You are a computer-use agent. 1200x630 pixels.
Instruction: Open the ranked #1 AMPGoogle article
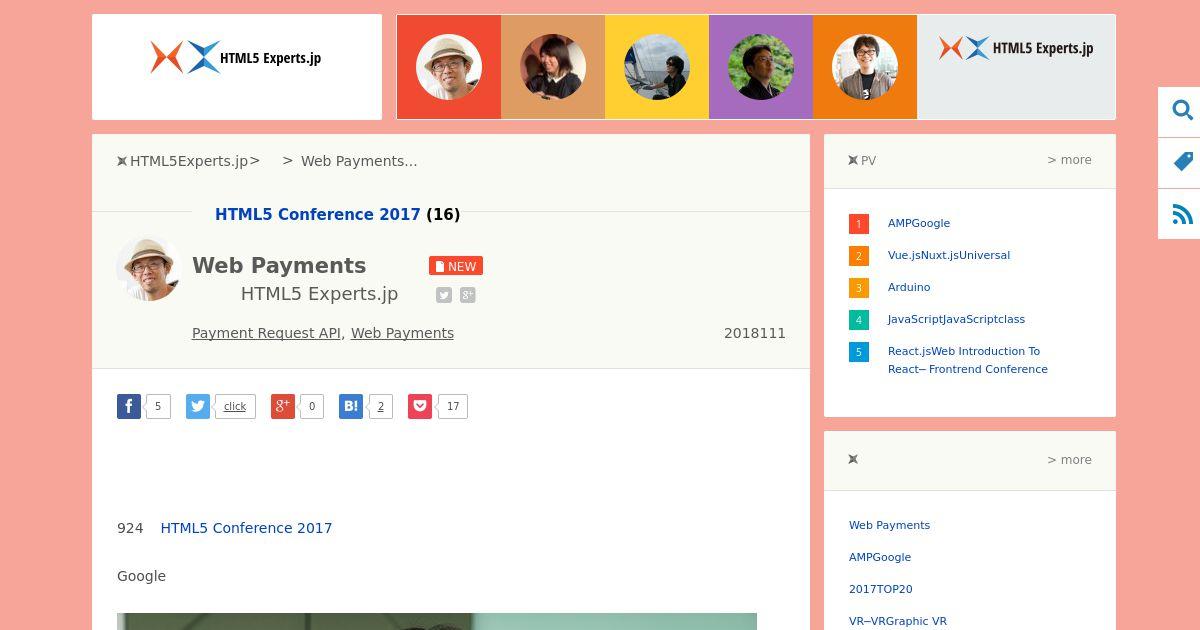[919, 223]
